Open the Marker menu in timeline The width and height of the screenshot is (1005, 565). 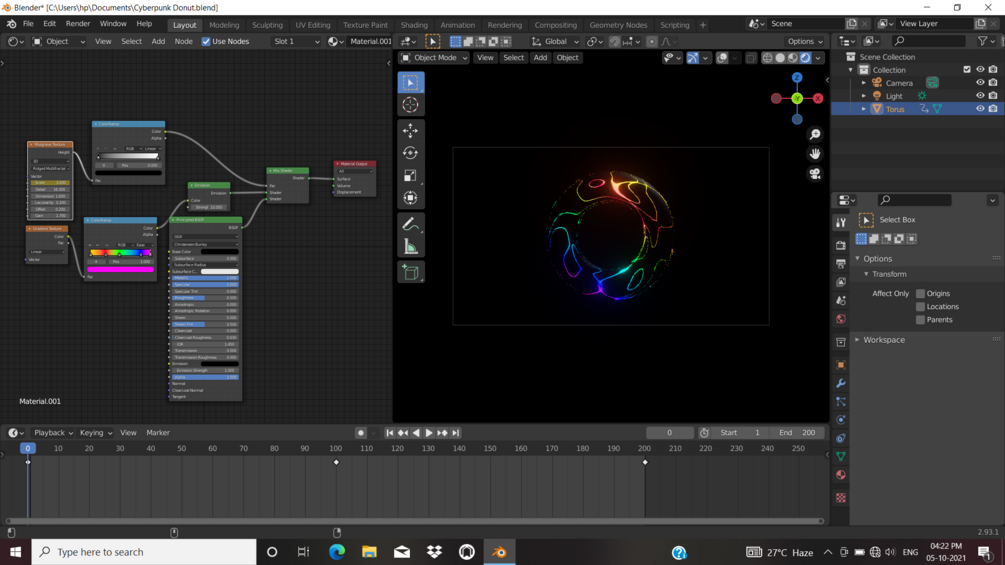(x=158, y=432)
